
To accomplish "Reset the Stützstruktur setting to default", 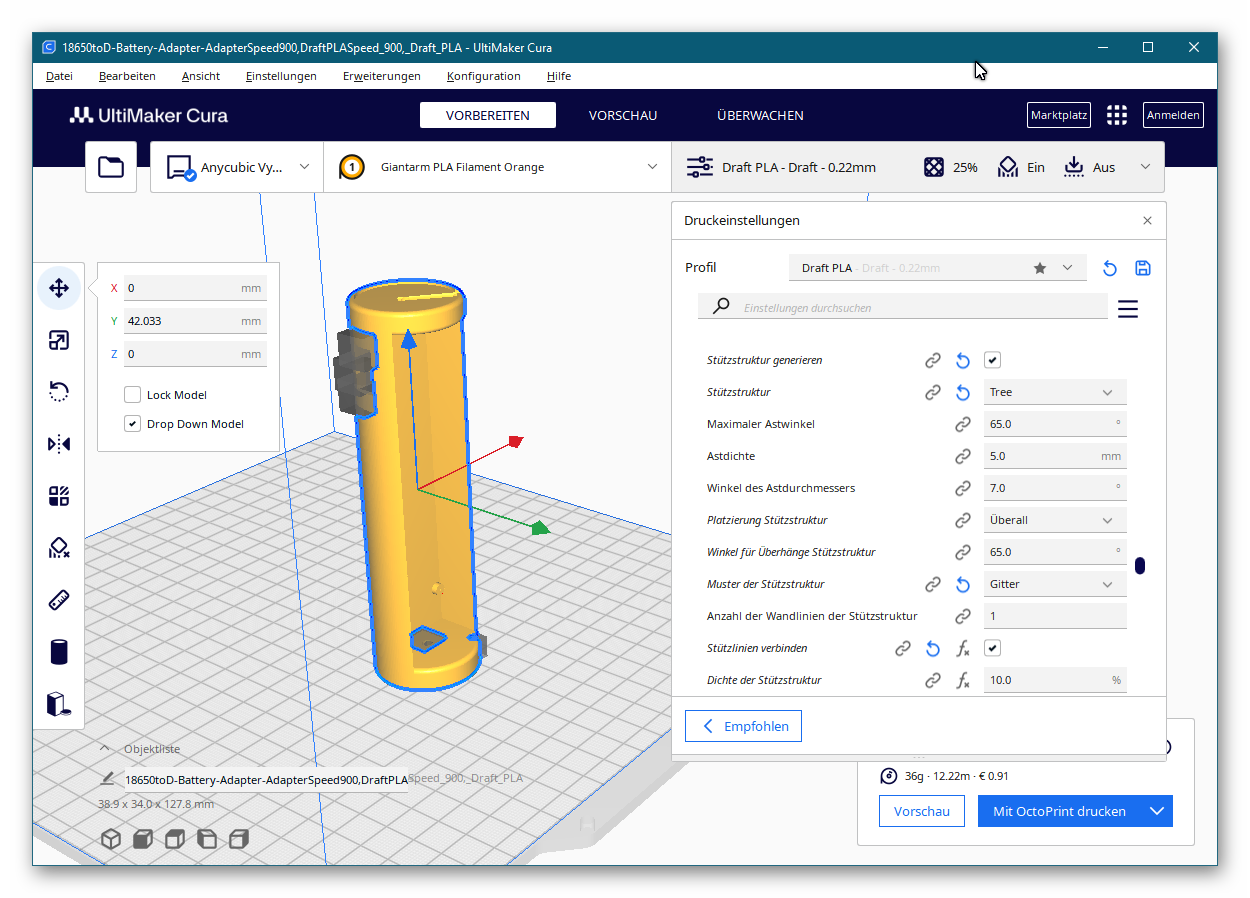I will point(963,393).
